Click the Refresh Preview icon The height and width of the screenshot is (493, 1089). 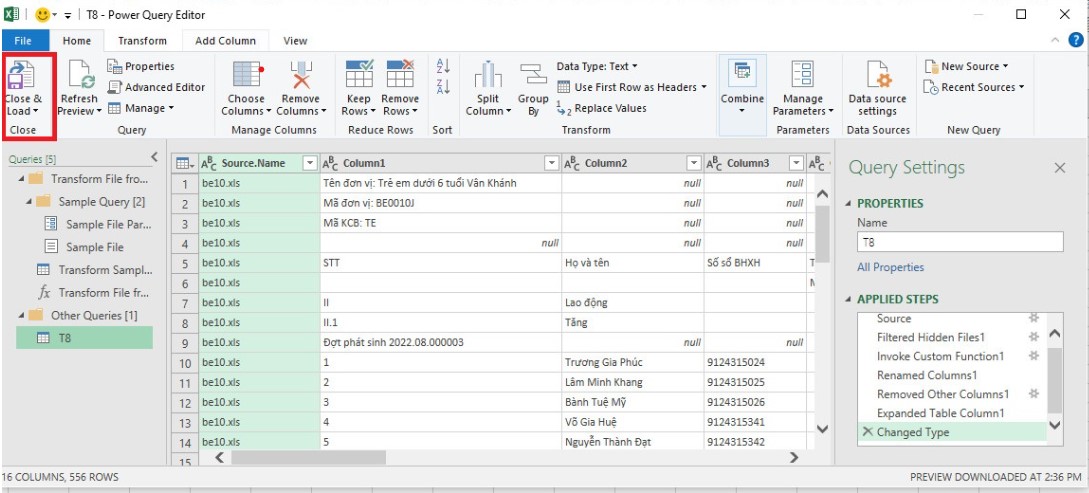[x=81, y=75]
